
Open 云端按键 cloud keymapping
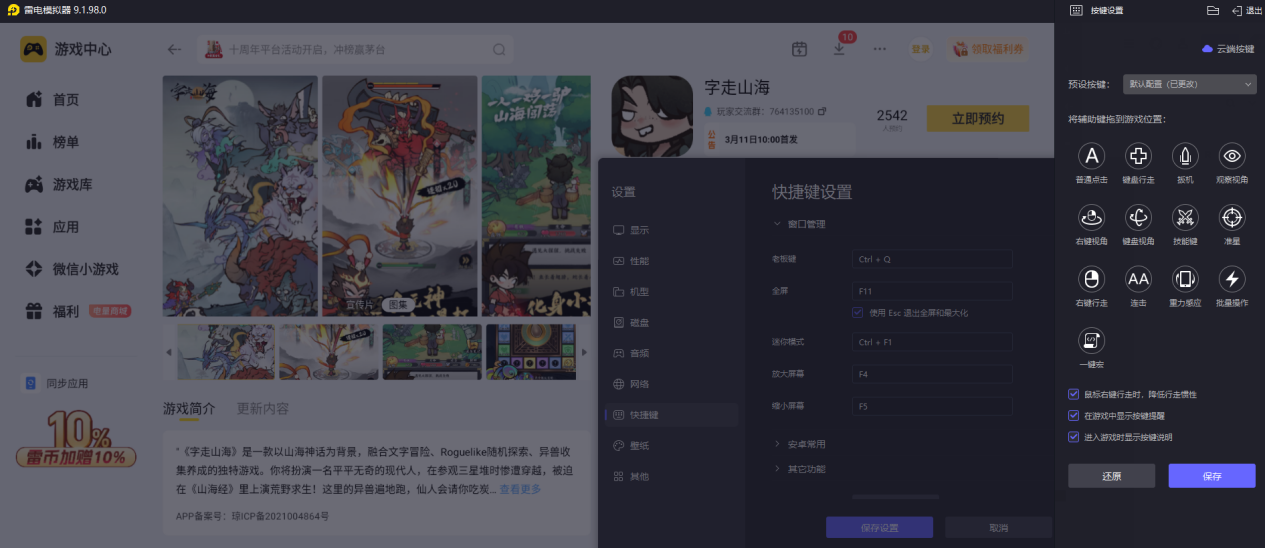tap(1228, 48)
